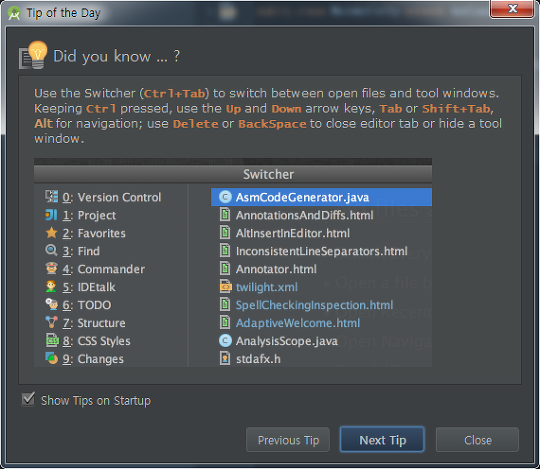540x469 pixels.
Task: Click the lightbulb tip icon
Action: [33, 55]
